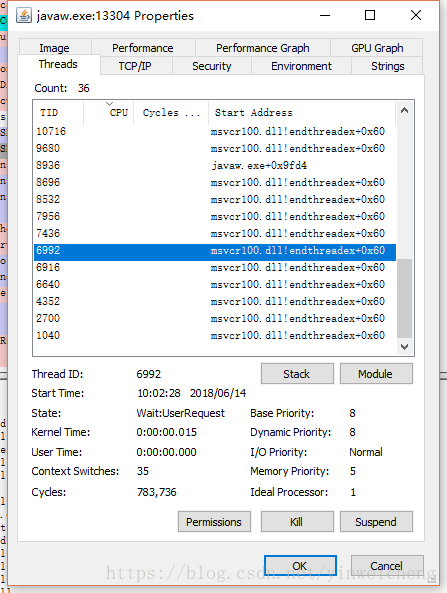Click the scroll down arrow in the thread list

(x=404, y=347)
